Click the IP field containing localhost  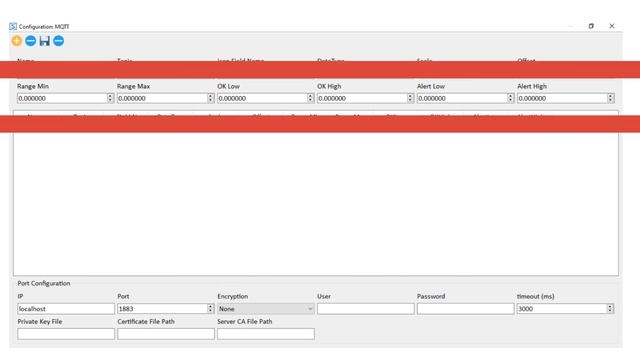pyautogui.click(x=66, y=309)
